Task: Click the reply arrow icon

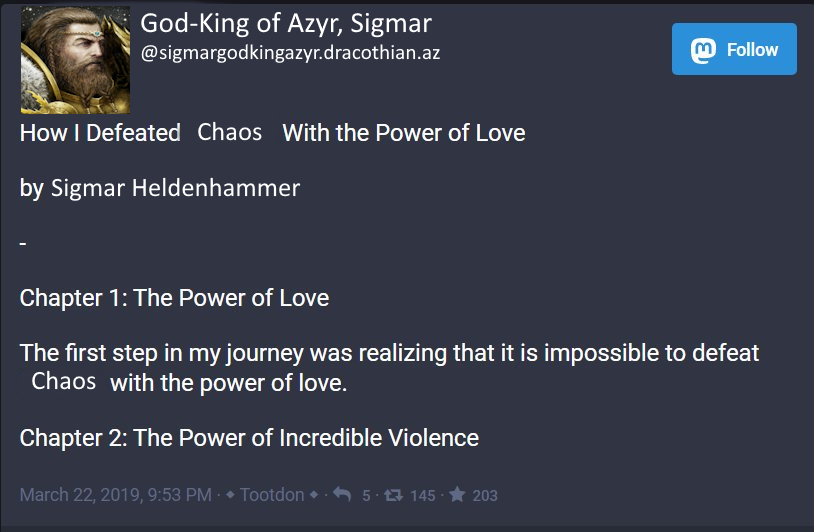Action: click(x=340, y=495)
